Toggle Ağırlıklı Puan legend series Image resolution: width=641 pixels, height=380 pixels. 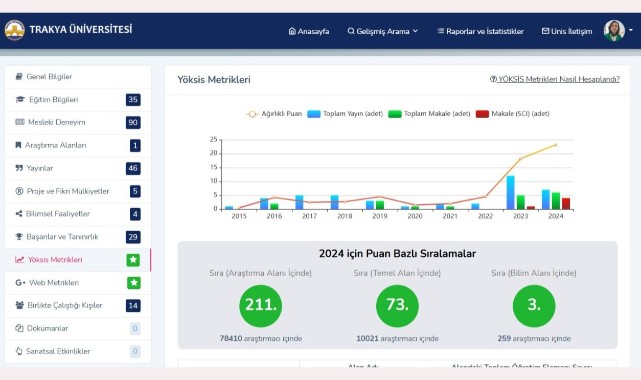tap(273, 114)
